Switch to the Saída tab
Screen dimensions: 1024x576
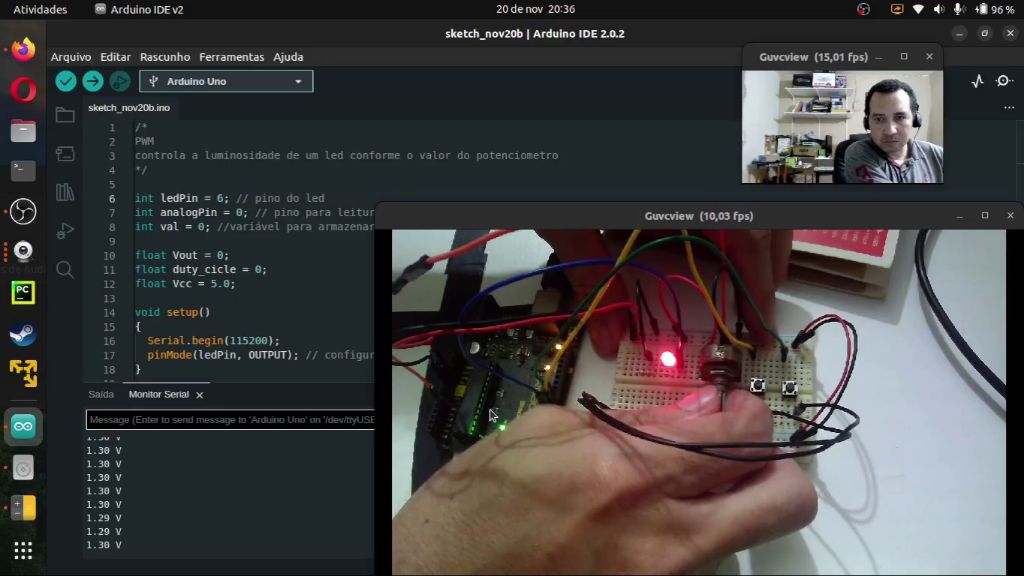pos(100,394)
